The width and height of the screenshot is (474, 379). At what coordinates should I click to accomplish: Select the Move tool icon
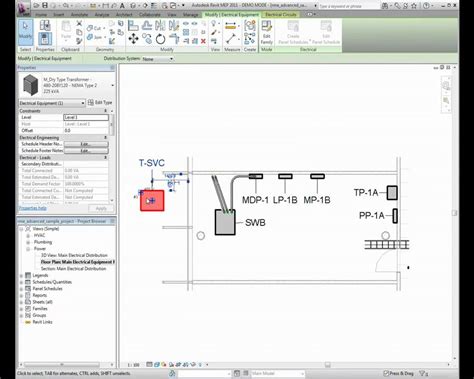tap(133, 39)
